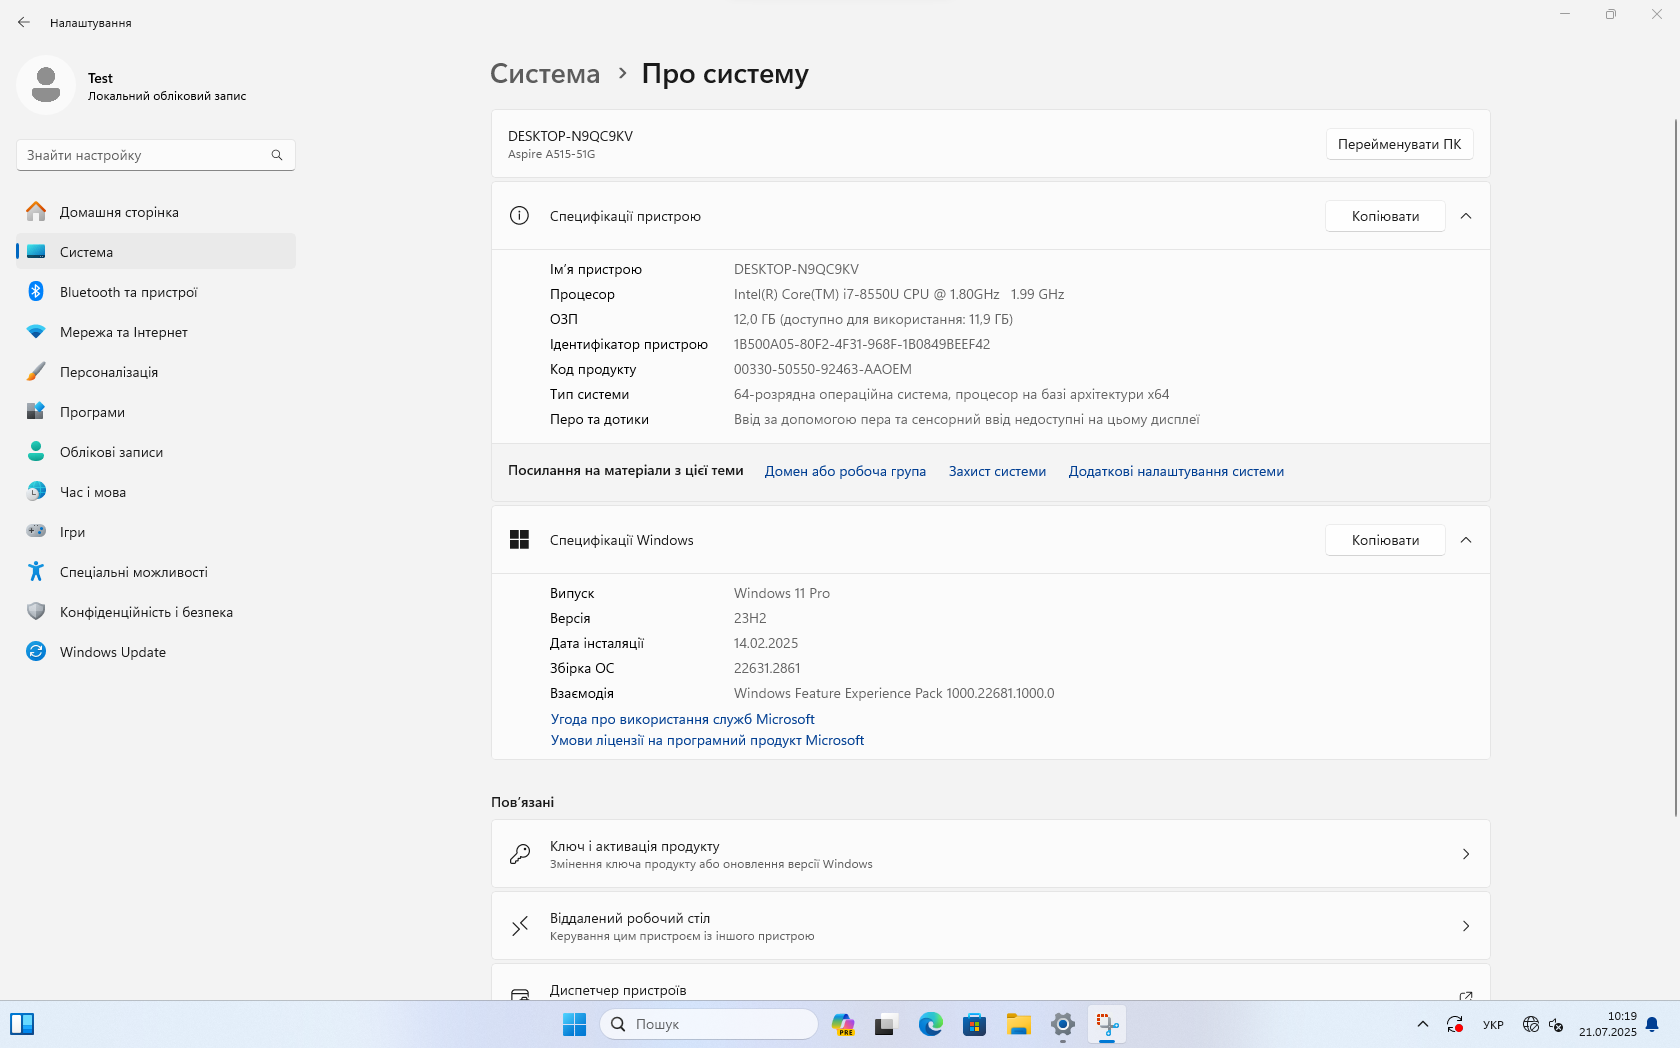Viewport: 1680px width, 1048px height.
Task: Collapse the Специфікації пристрою section
Action: (x=1465, y=216)
